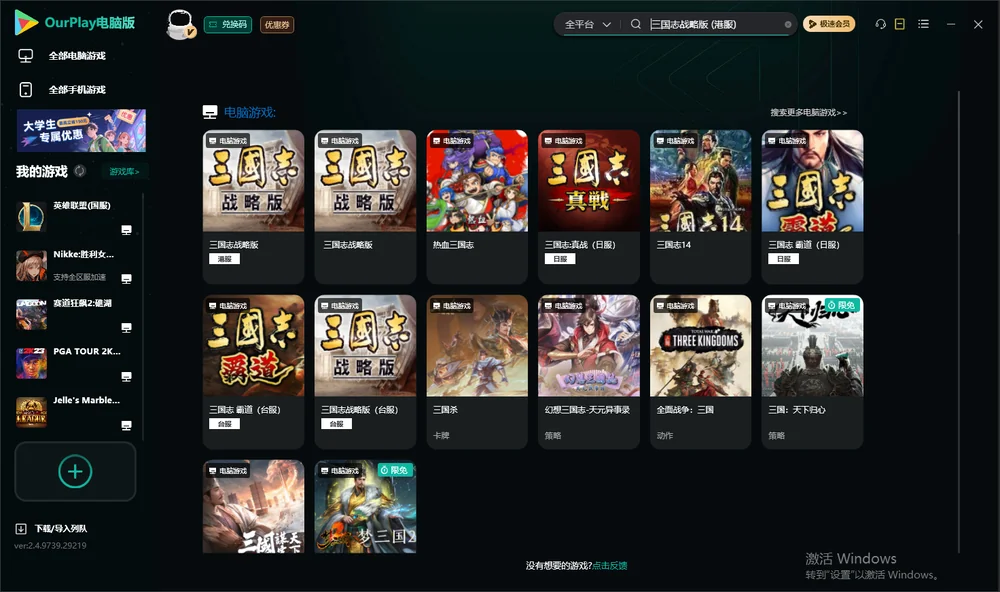Select 幻想三国志-天元异事录 game card

589,372
